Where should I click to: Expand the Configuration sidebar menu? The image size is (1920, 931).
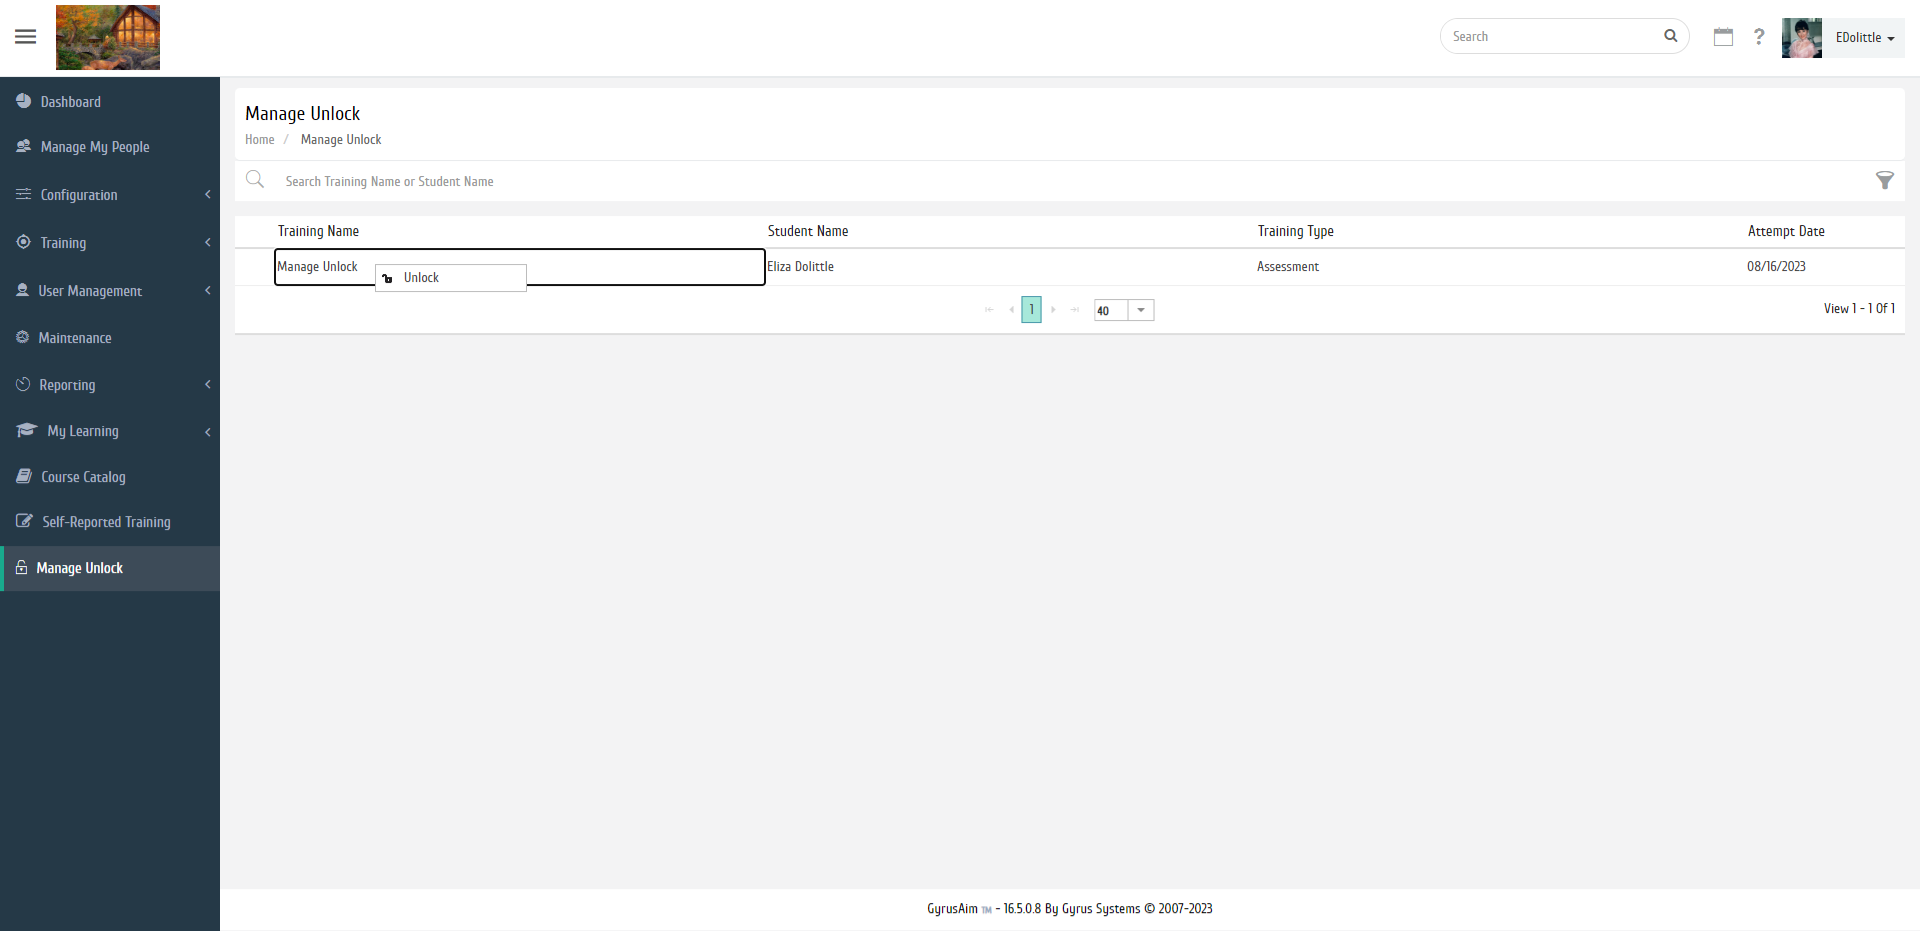pos(79,195)
